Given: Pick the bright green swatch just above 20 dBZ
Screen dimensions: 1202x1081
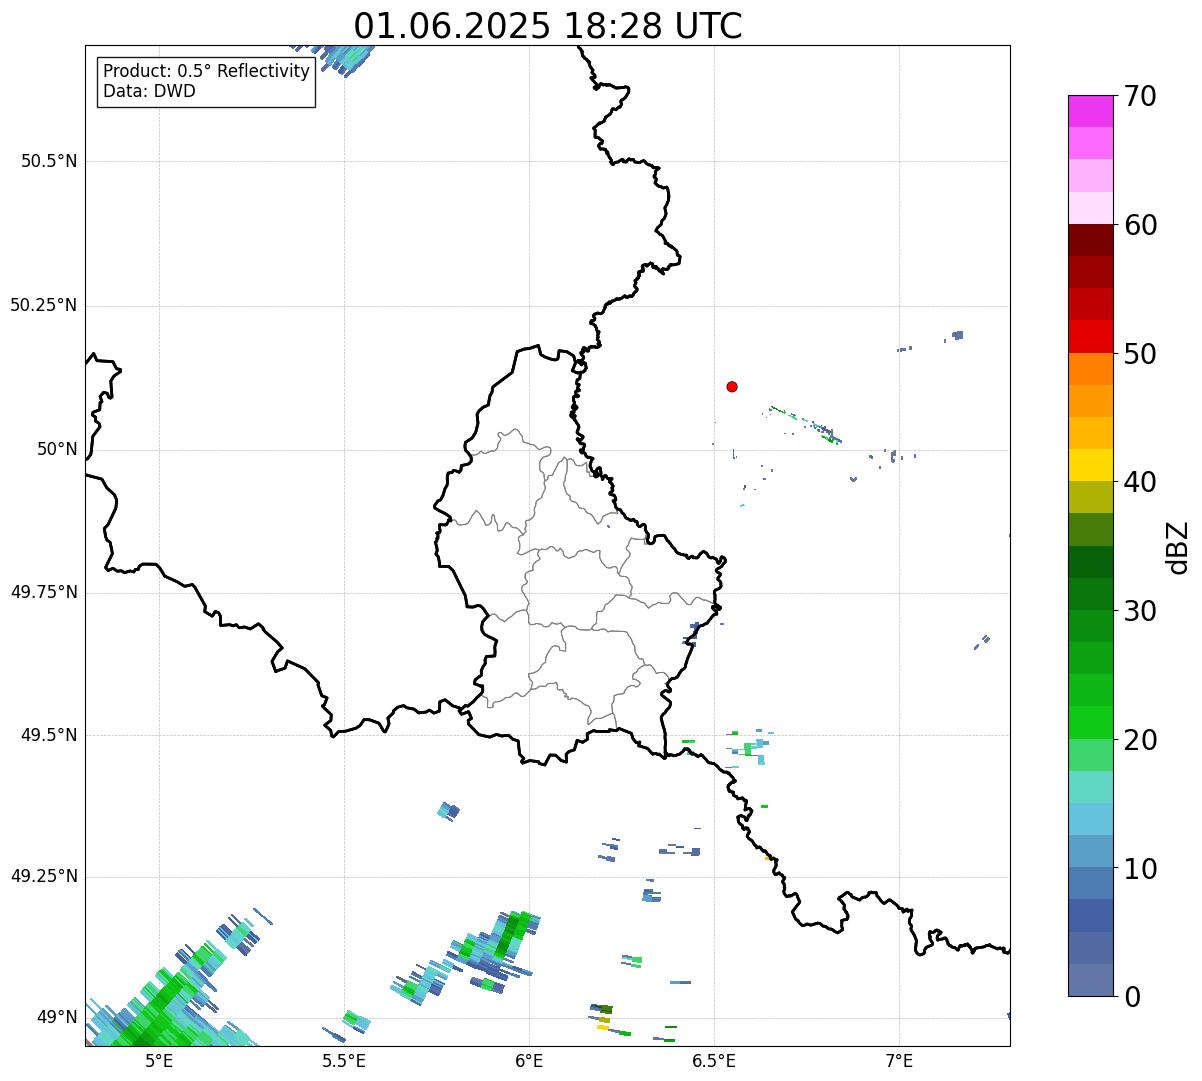Looking at the screenshot, I should point(1090,723).
